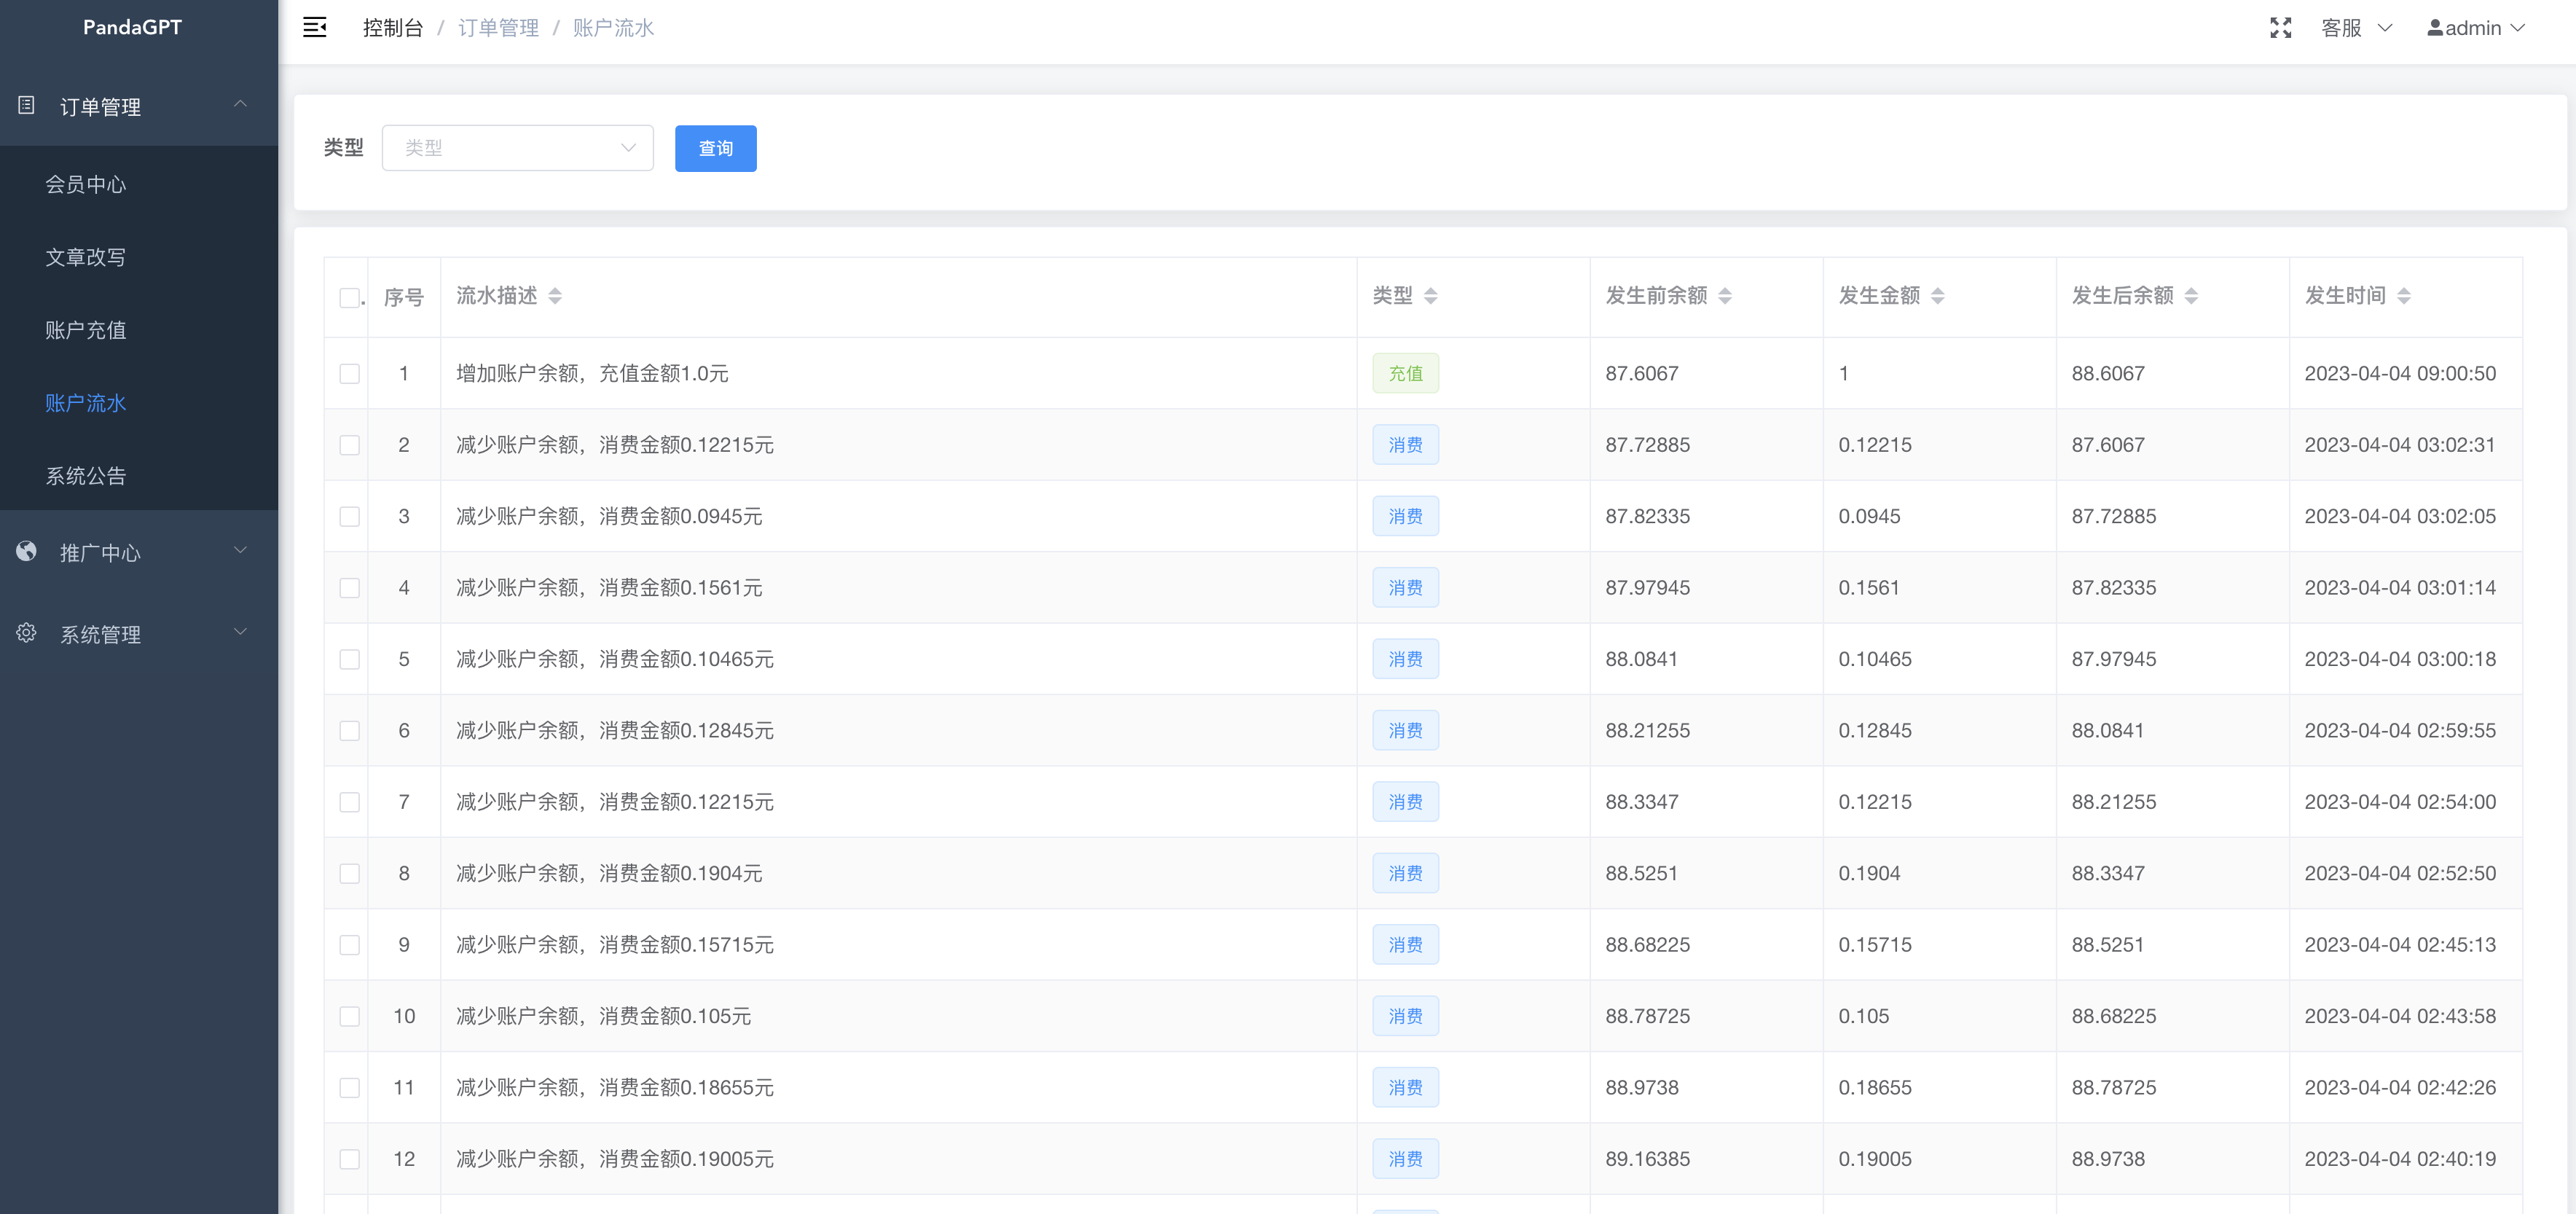Expand the 系统管理 menu chevron
Viewport: 2576px width, 1214px height.
(240, 632)
